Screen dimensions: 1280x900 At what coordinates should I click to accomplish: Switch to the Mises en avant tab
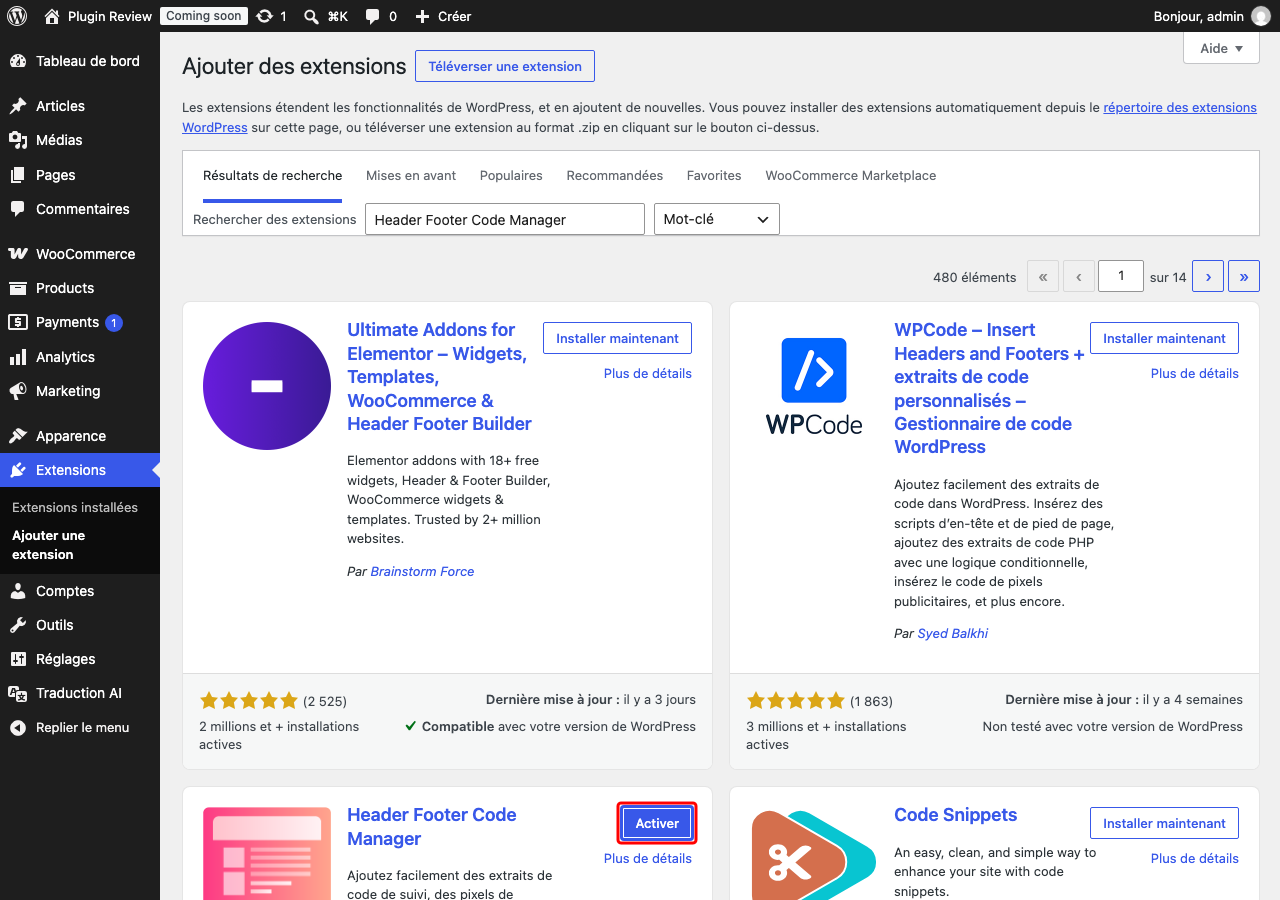[411, 176]
